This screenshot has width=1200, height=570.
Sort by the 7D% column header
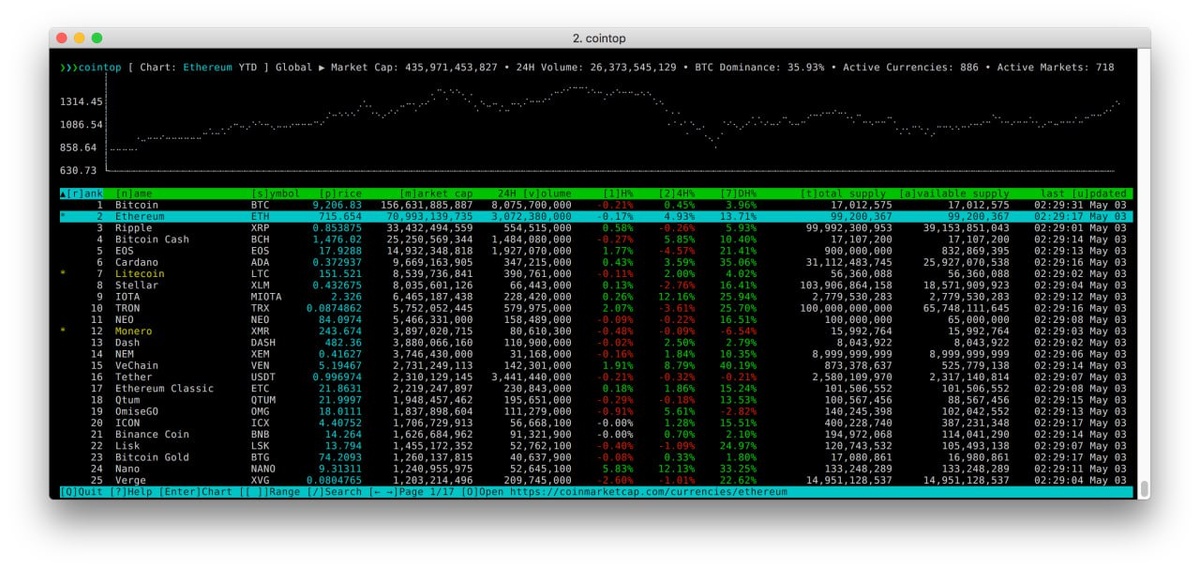739,193
